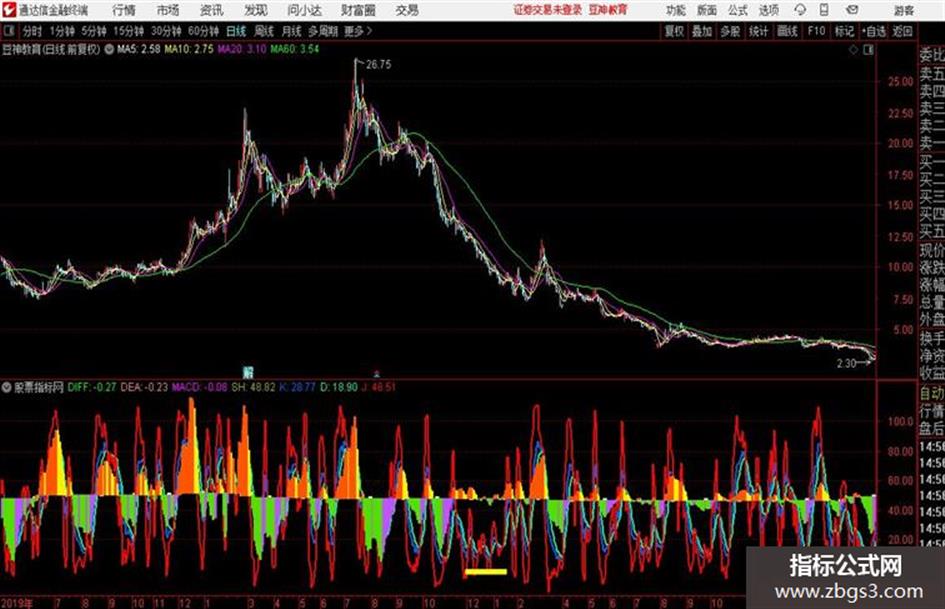The width and height of the screenshot is (945, 609).
Task: Click the 自动 label in the right sidebar
Action: [x=932, y=394]
